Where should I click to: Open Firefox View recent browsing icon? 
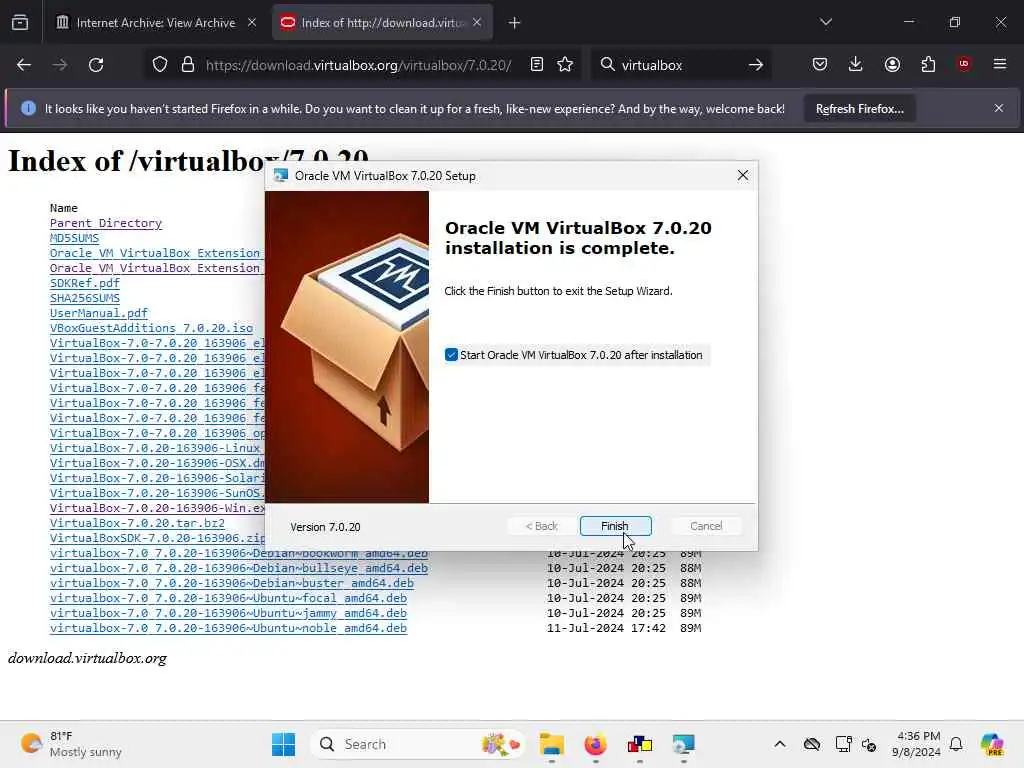click(20, 22)
